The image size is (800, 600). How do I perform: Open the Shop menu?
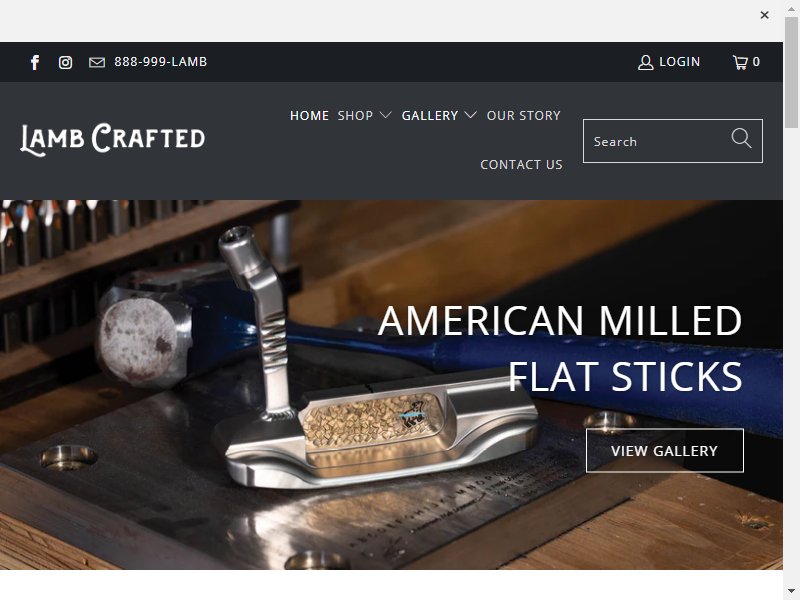355,116
